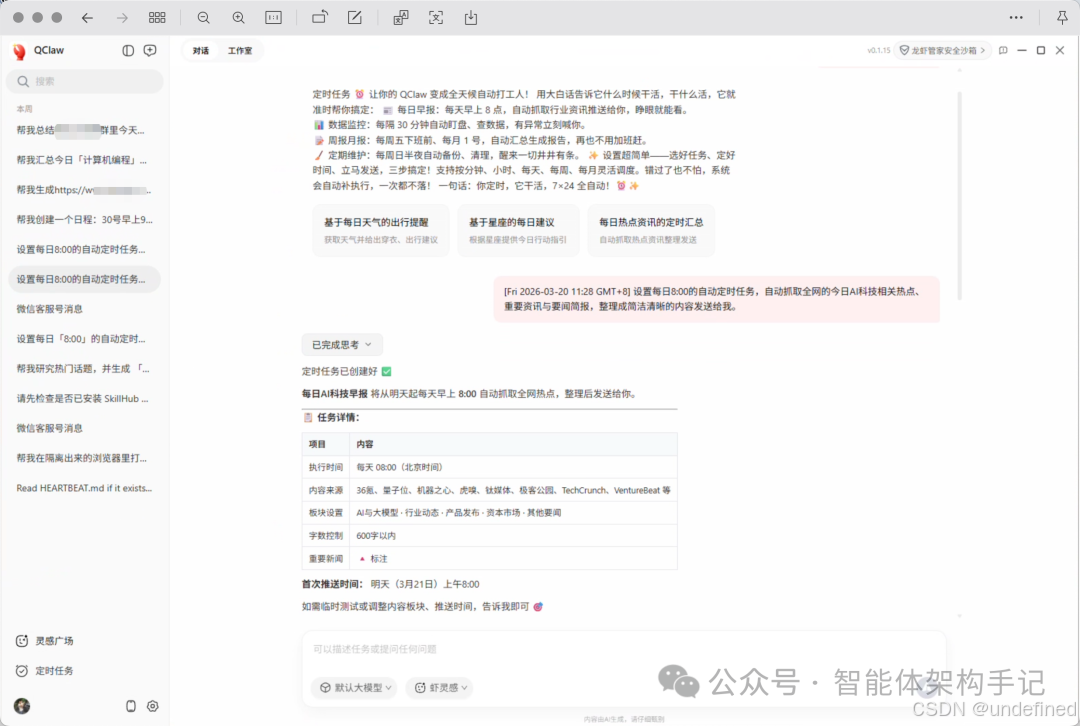Image resolution: width=1080 pixels, height=726 pixels.
Task: Click the 板块设置 table row label
Action: point(326,513)
